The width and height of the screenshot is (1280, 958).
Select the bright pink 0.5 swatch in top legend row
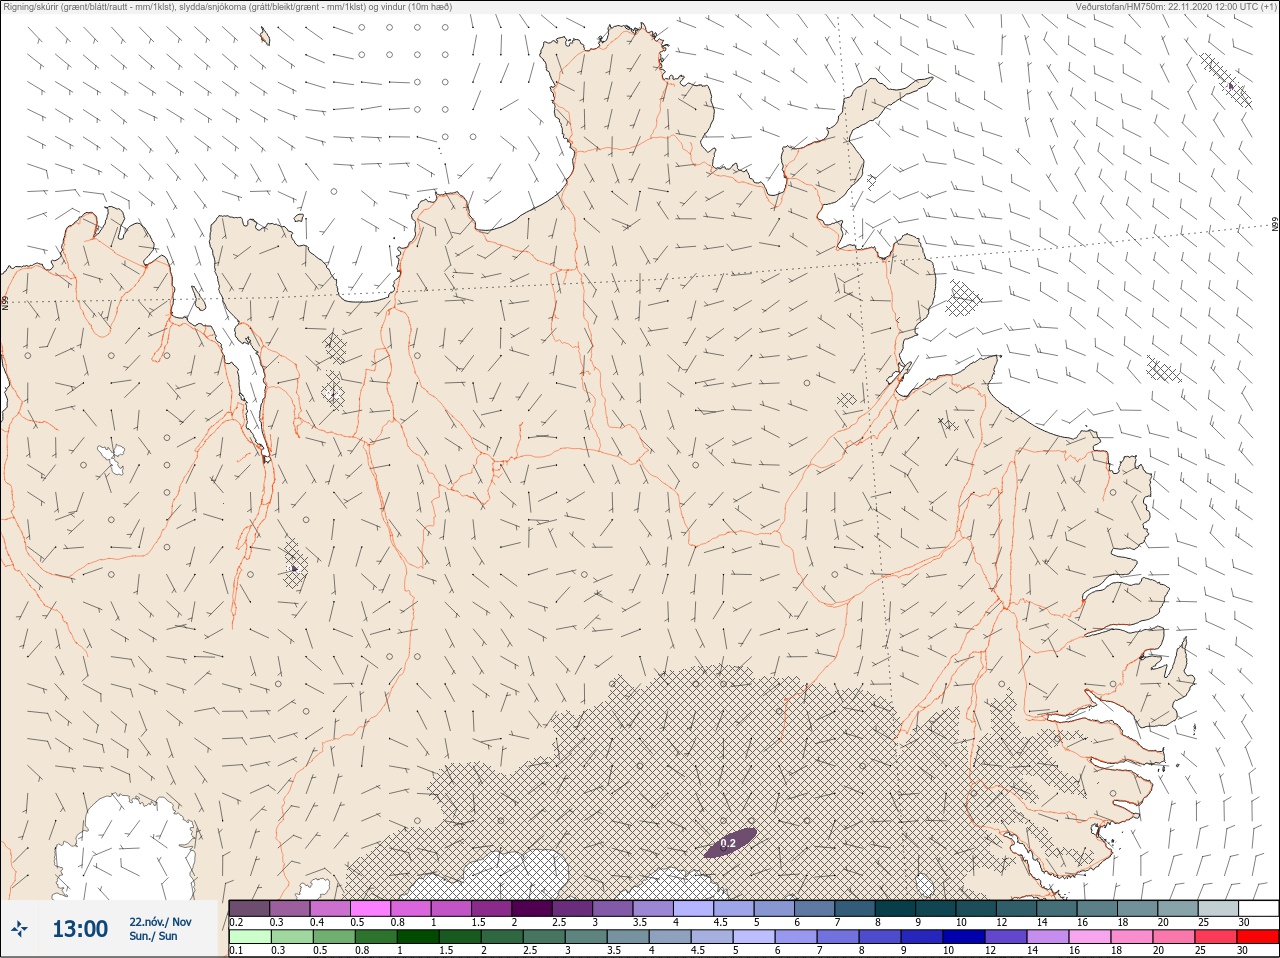[370, 908]
